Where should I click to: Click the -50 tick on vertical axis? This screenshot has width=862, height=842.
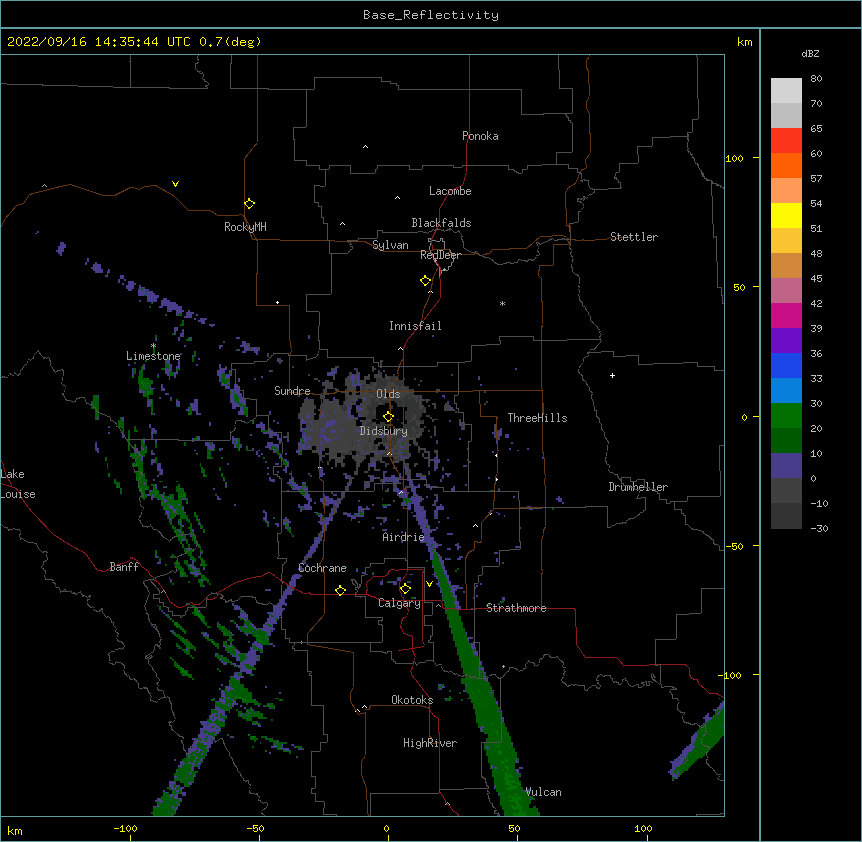click(x=734, y=546)
